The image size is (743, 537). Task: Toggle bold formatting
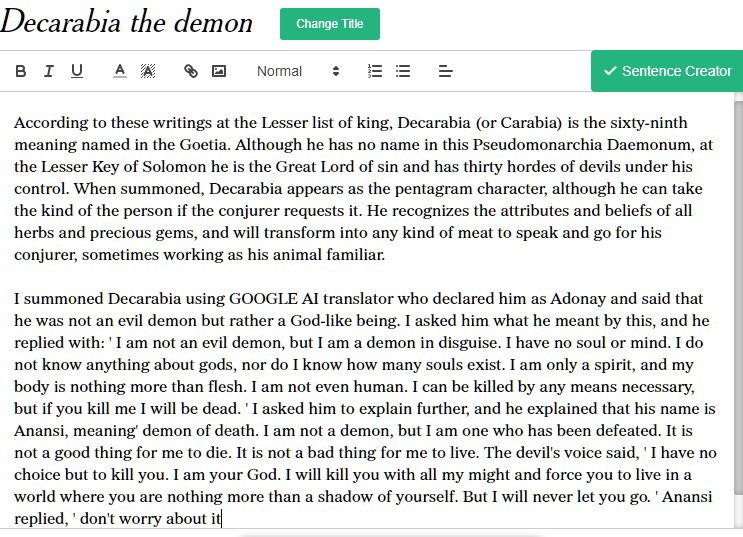tap(20, 71)
